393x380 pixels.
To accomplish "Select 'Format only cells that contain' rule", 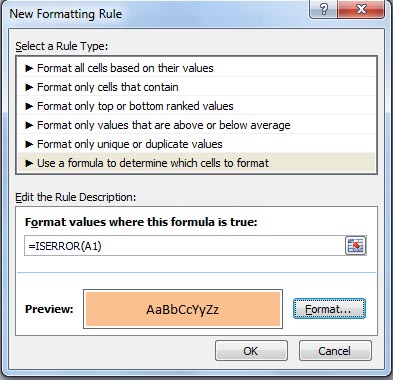I will tap(196, 87).
